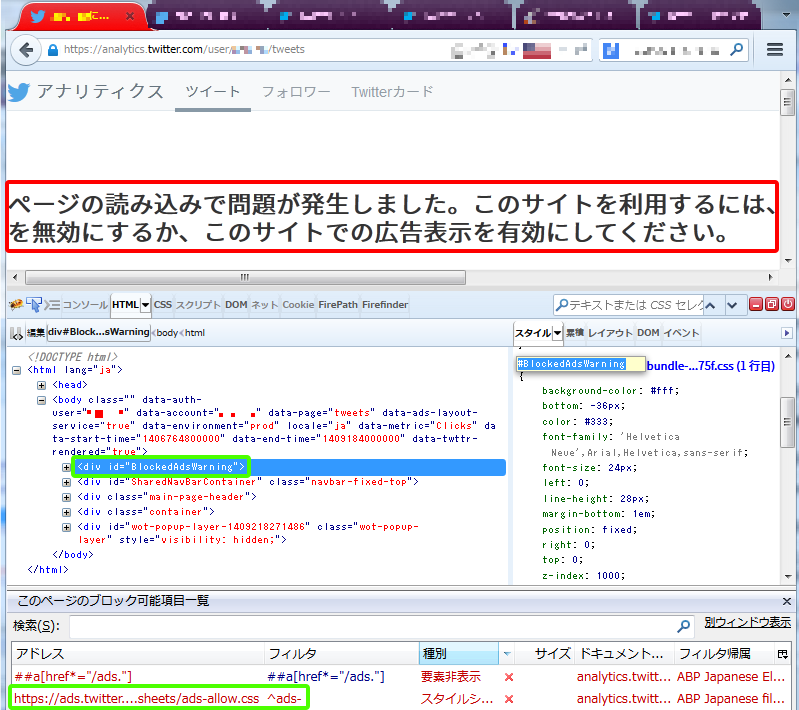Click the z-index: 1000 value

[x=610, y=575]
